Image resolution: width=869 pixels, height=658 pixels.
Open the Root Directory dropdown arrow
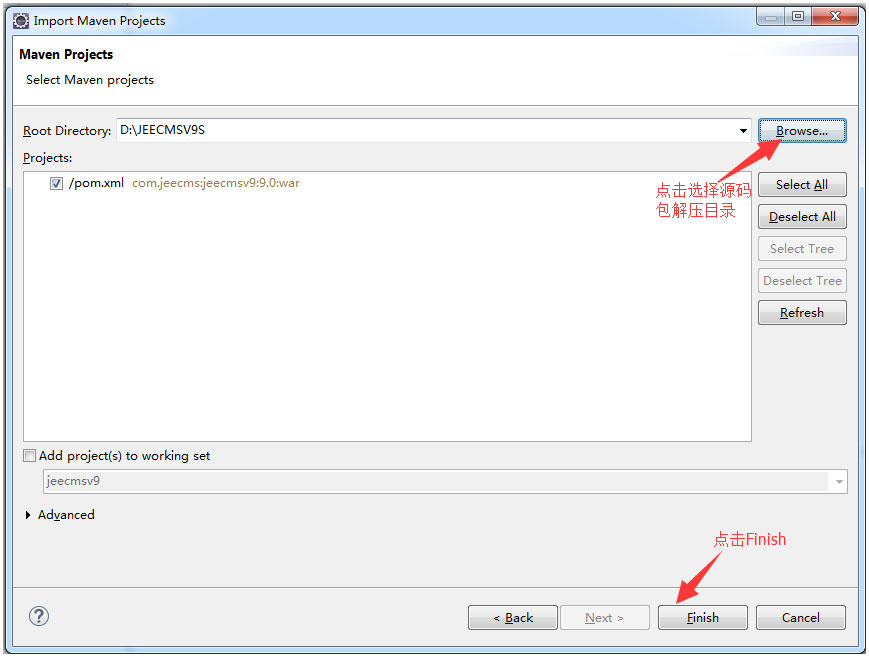tap(743, 131)
